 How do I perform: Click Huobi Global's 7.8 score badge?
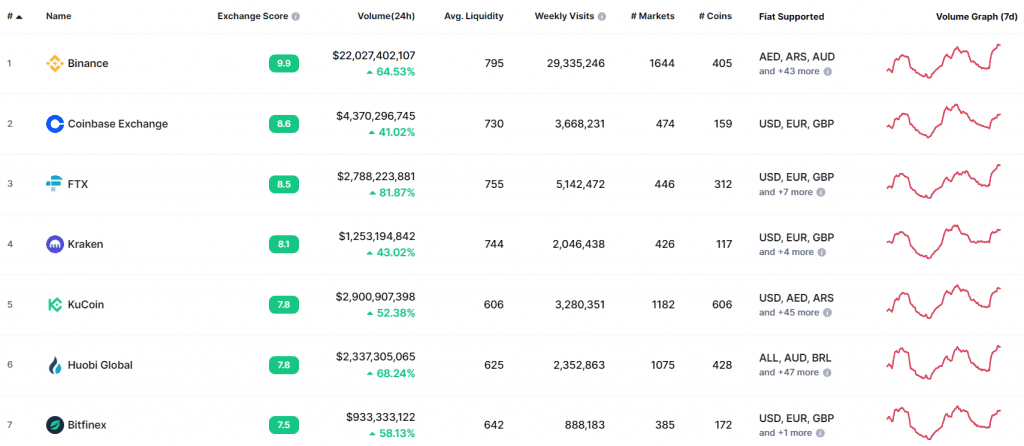coord(284,365)
